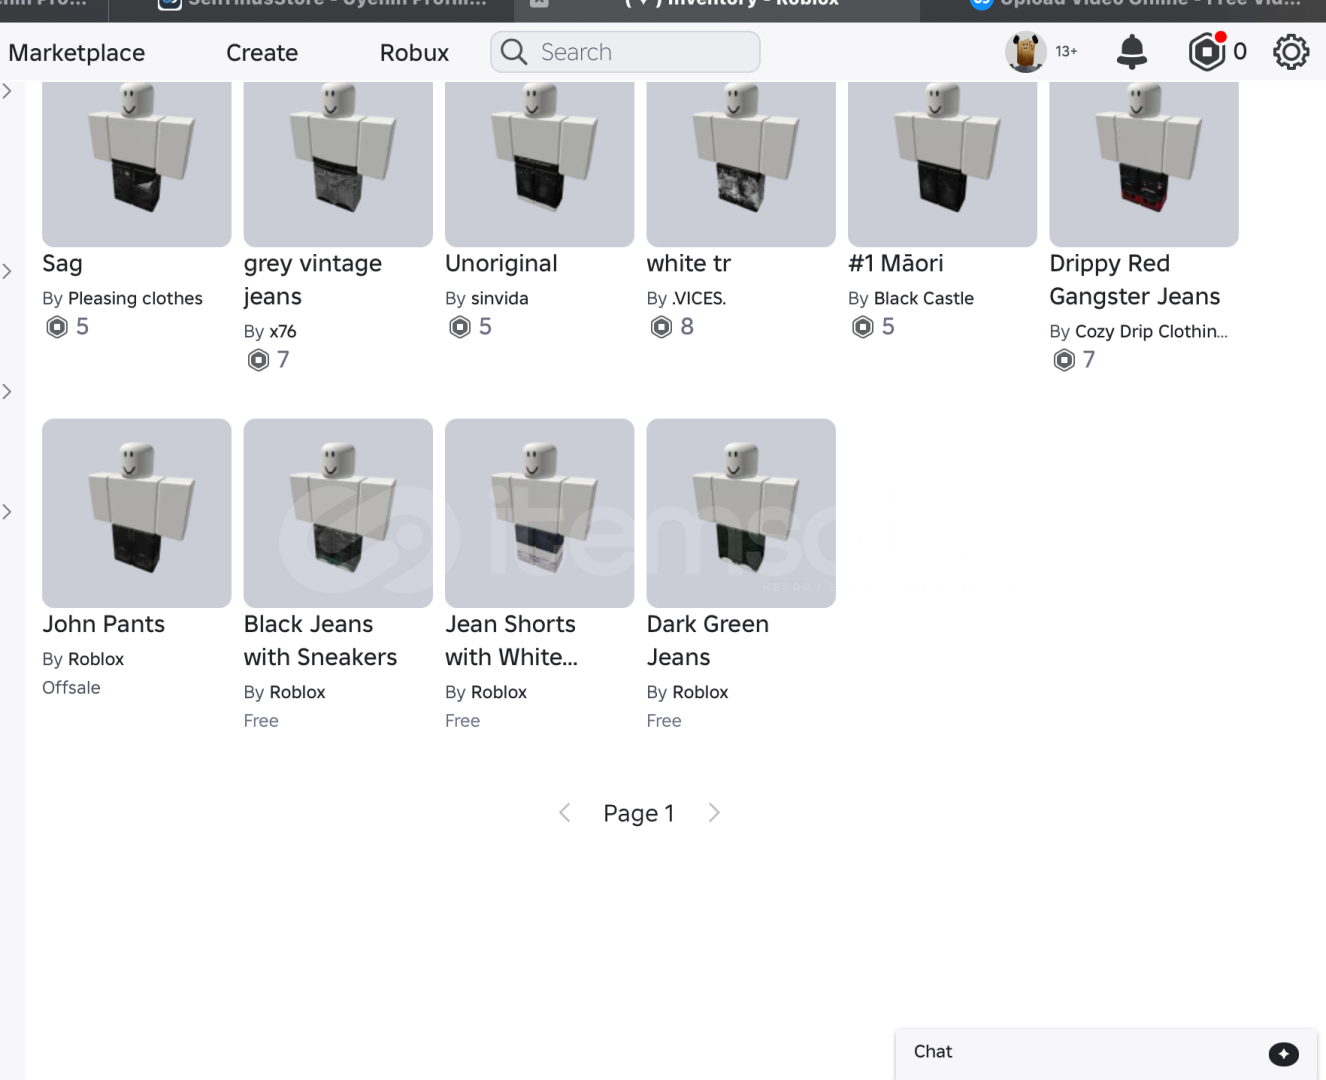
Task: Click Black Jeans with Sneakers title
Action: coord(320,641)
